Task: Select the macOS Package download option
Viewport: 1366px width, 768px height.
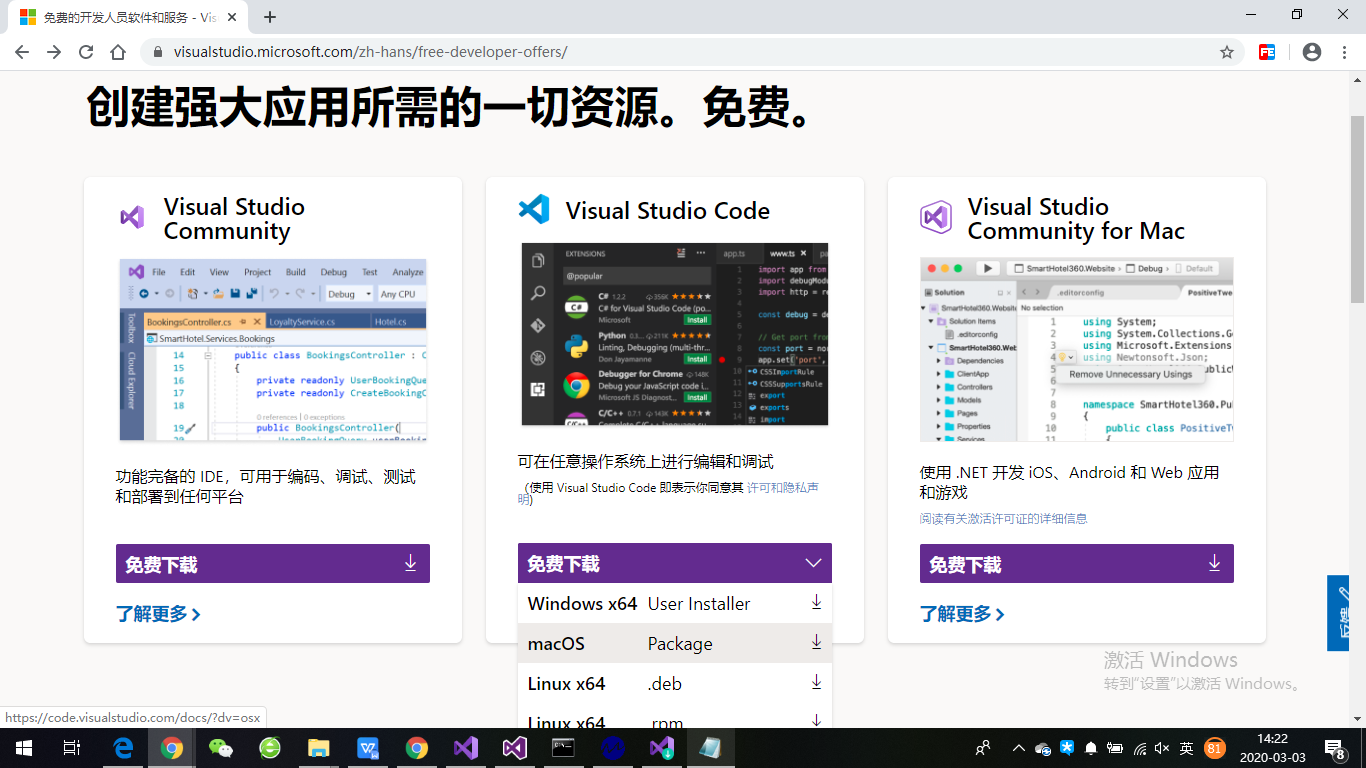Action: point(675,643)
